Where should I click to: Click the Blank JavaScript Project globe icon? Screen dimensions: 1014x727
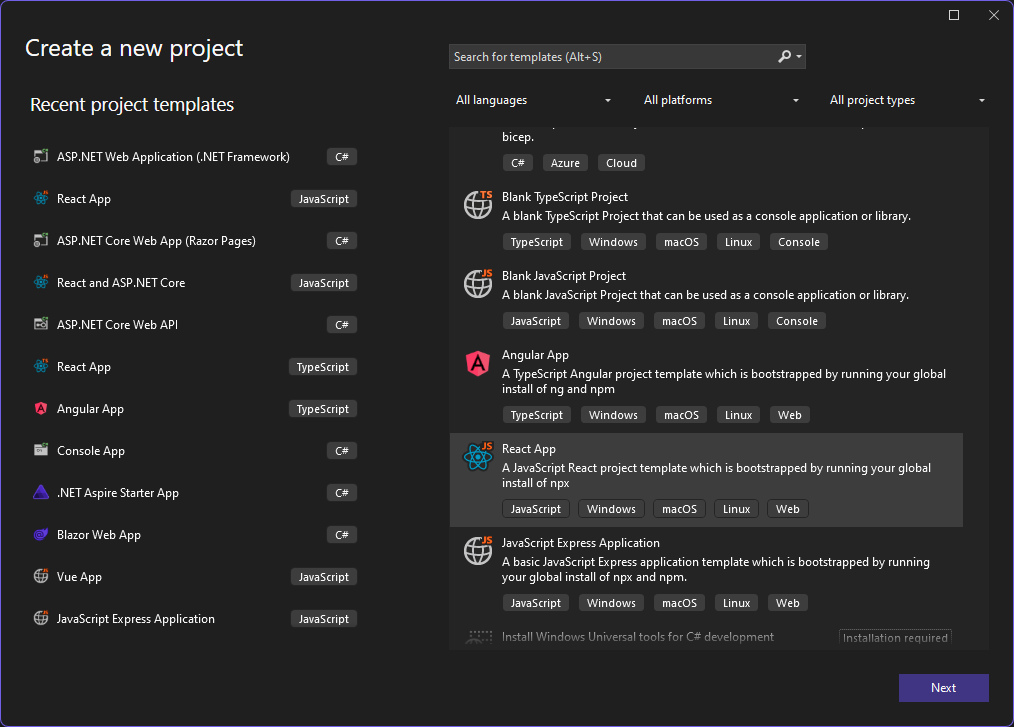(478, 283)
